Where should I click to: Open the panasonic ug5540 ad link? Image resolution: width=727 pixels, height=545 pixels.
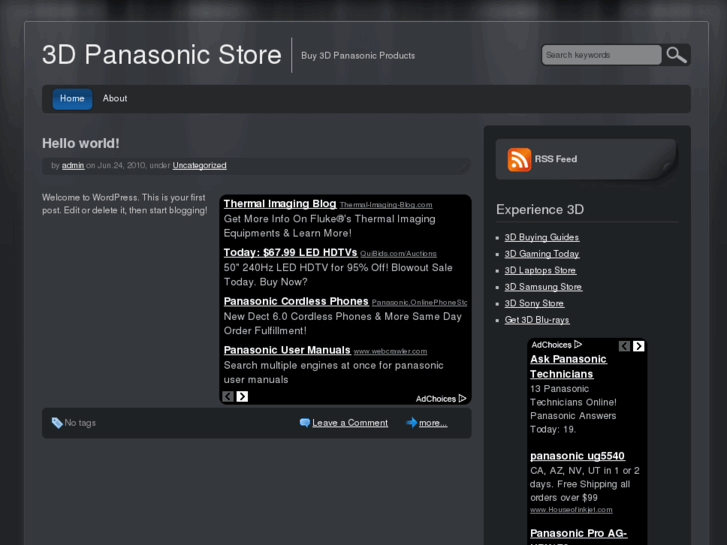point(577,456)
